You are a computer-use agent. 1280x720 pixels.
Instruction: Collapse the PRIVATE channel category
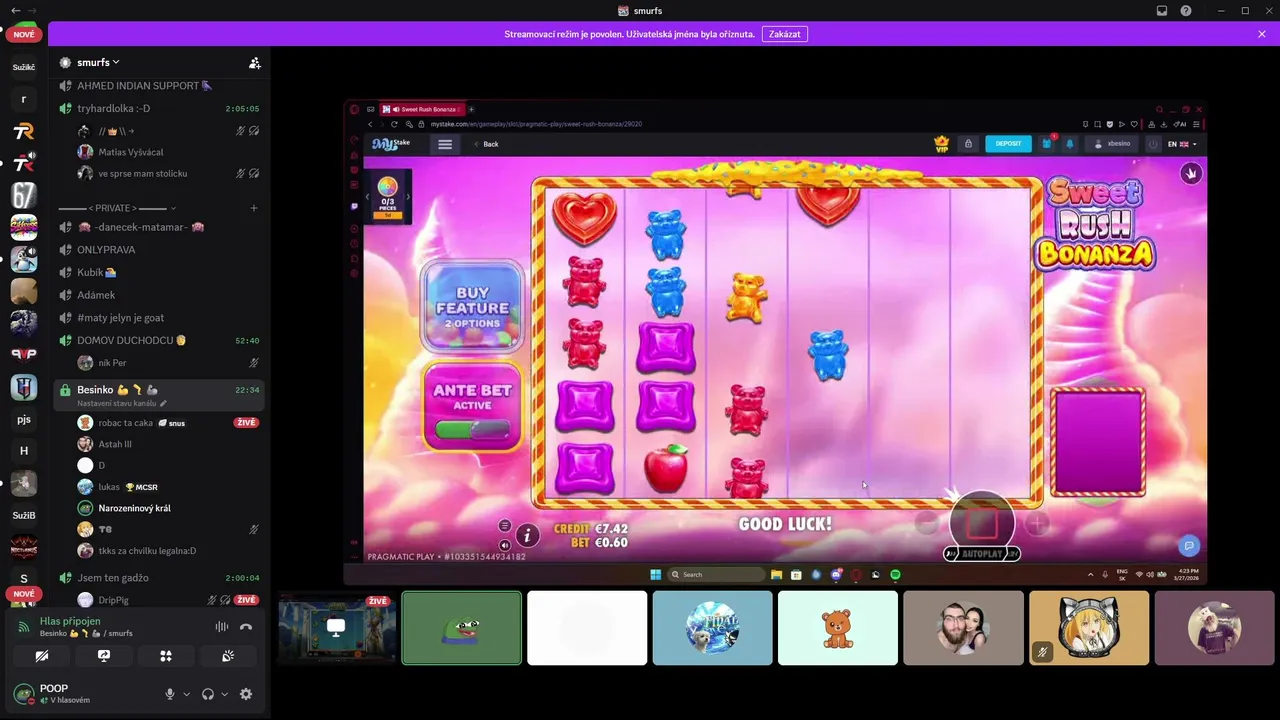[x=117, y=208]
